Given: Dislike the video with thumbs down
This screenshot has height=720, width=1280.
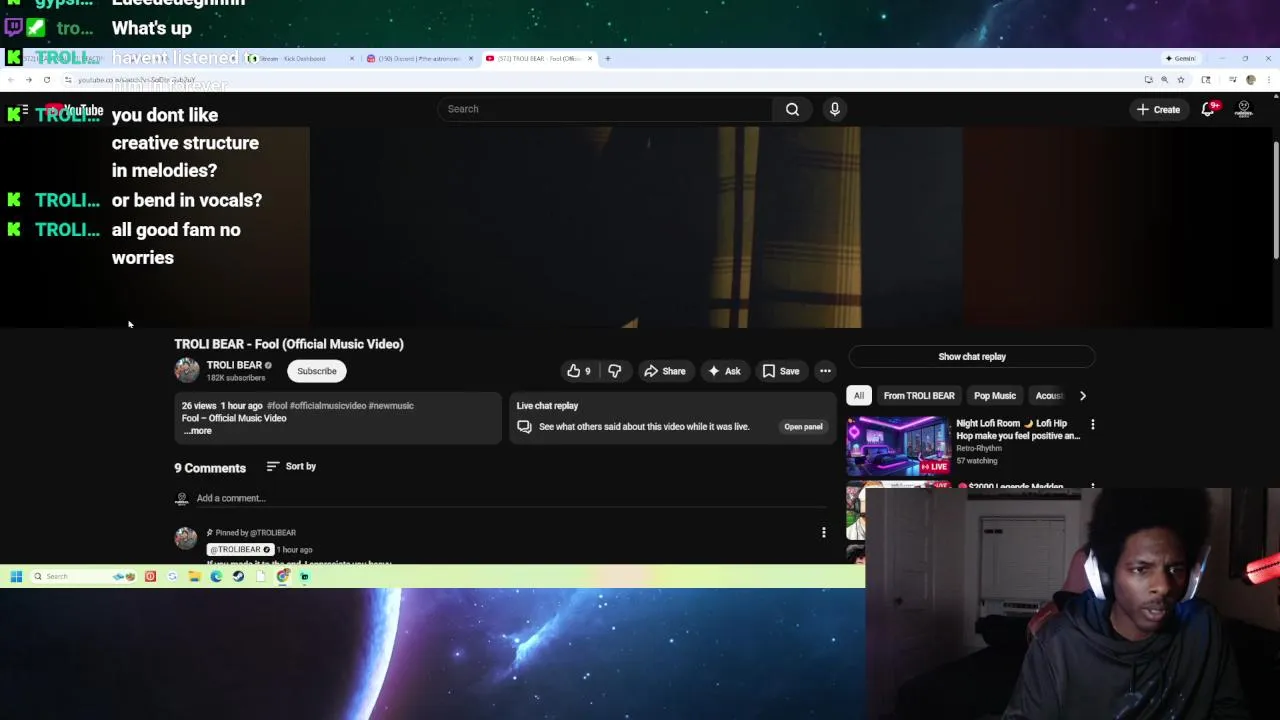Looking at the screenshot, I should pyautogui.click(x=614, y=371).
